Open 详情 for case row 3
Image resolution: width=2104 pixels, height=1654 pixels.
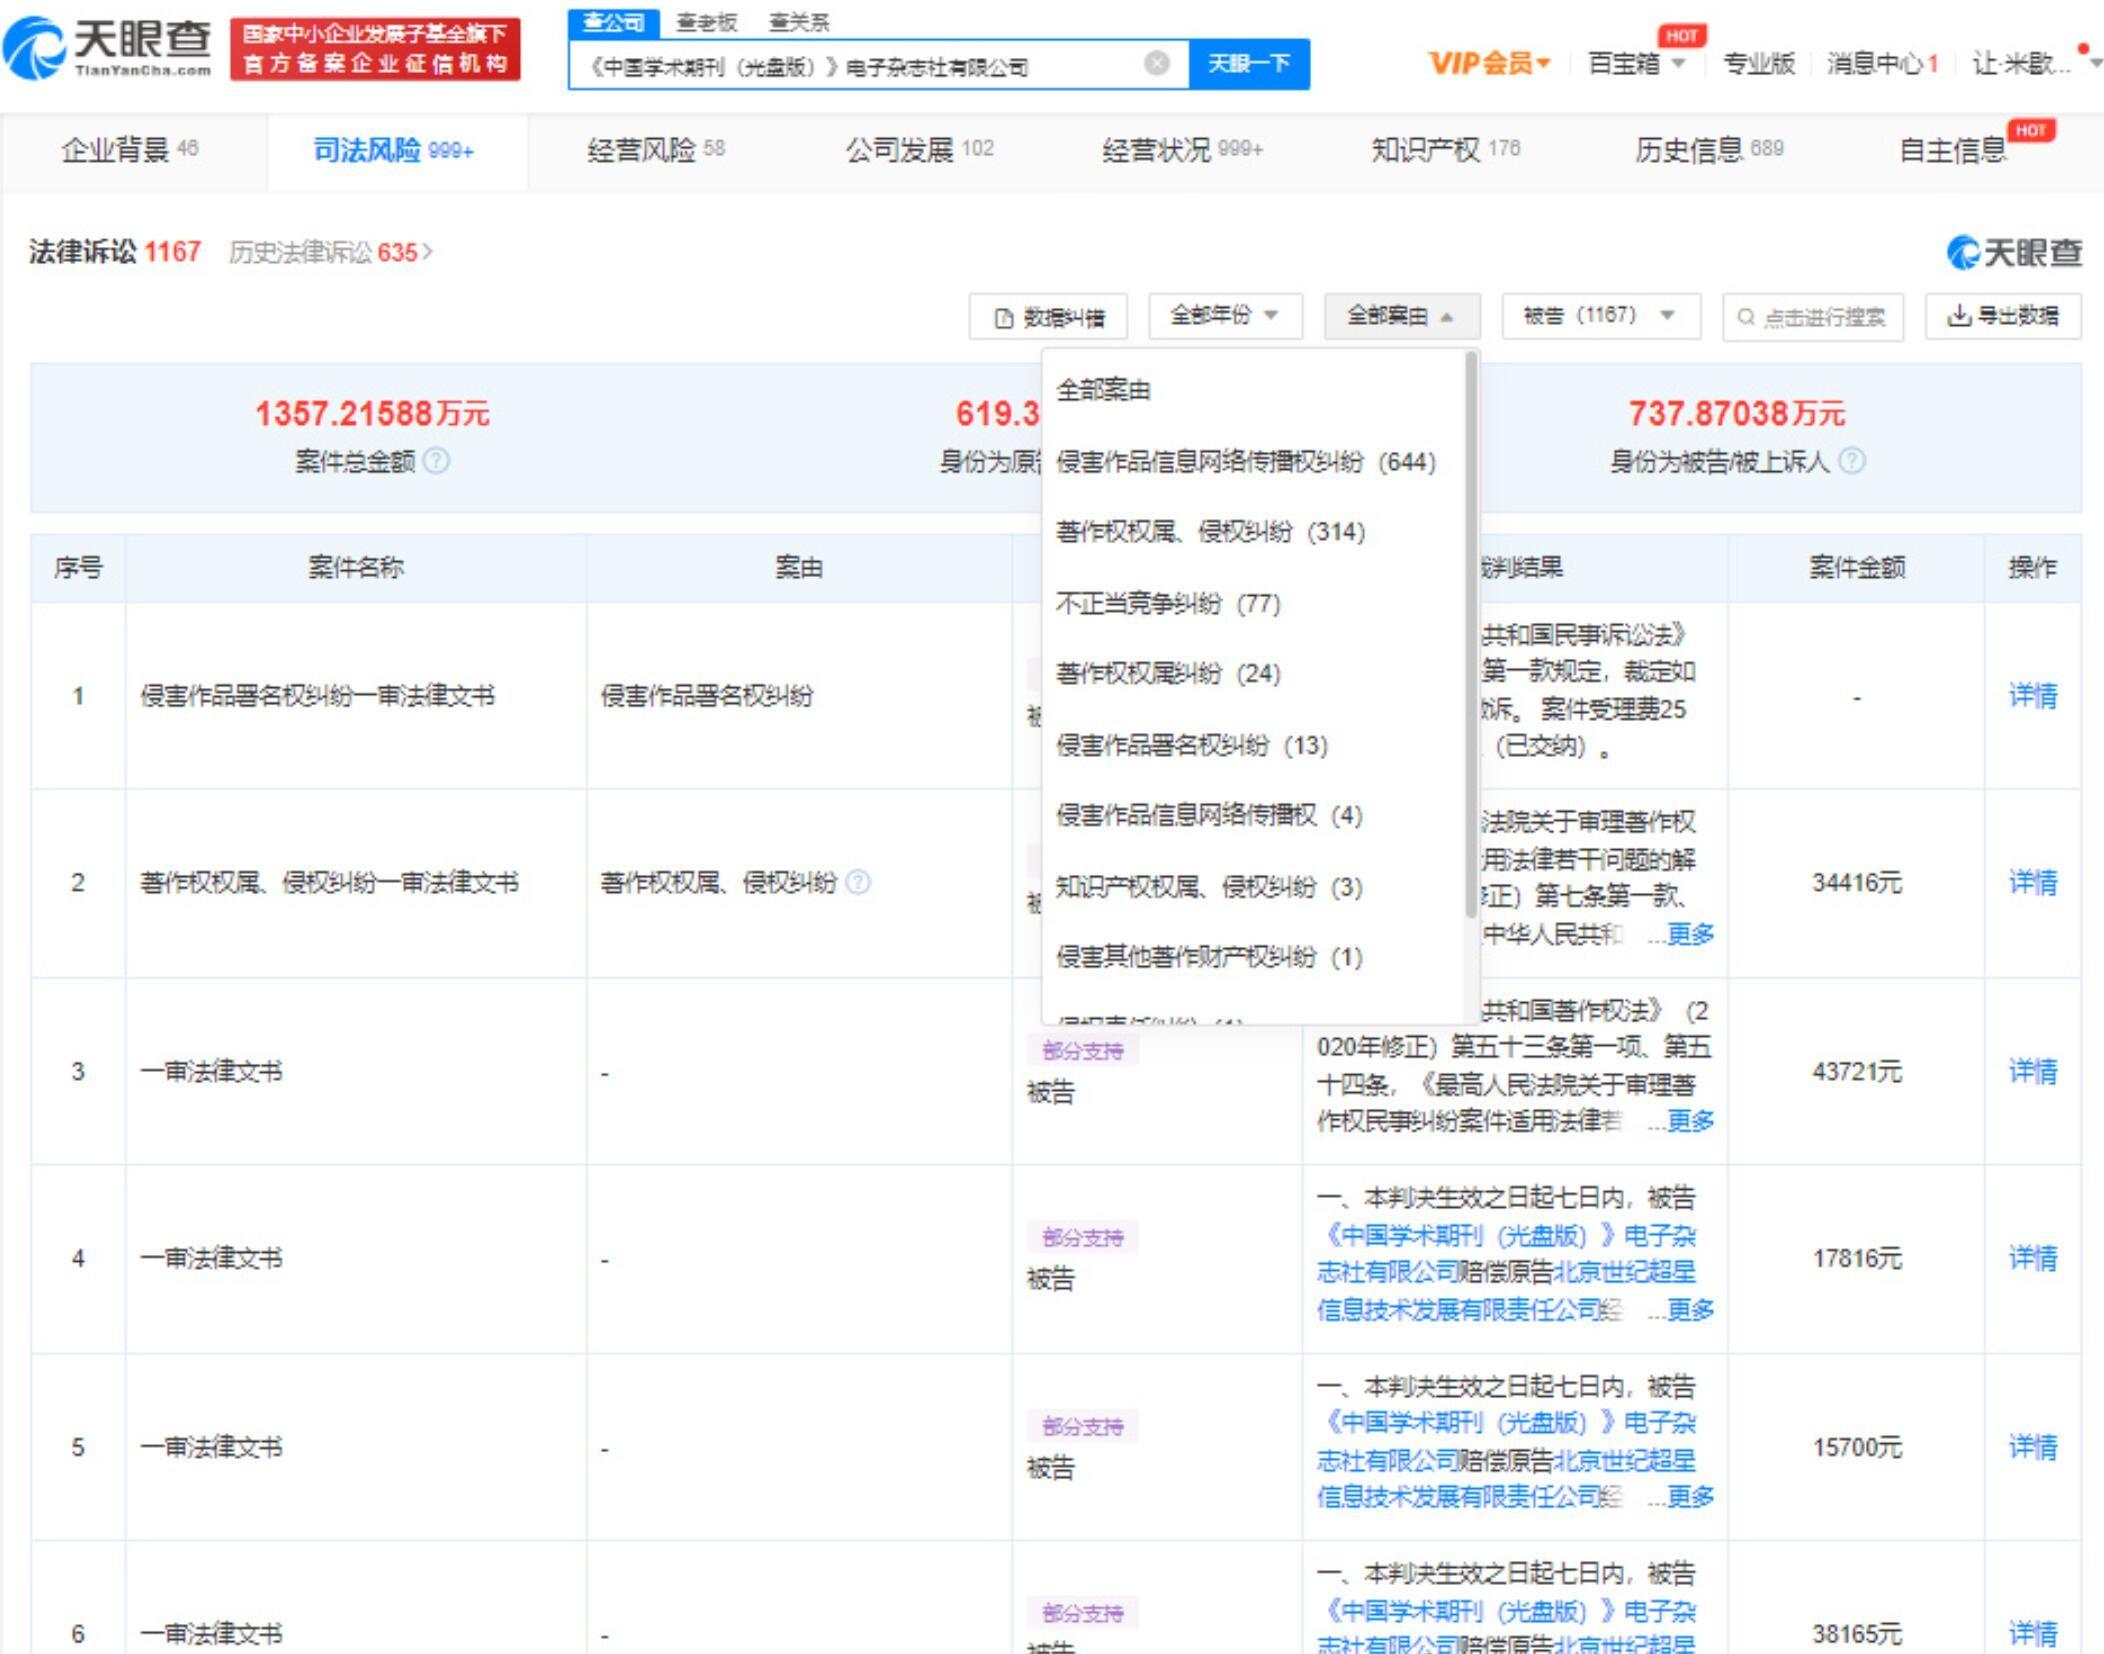[2033, 1072]
